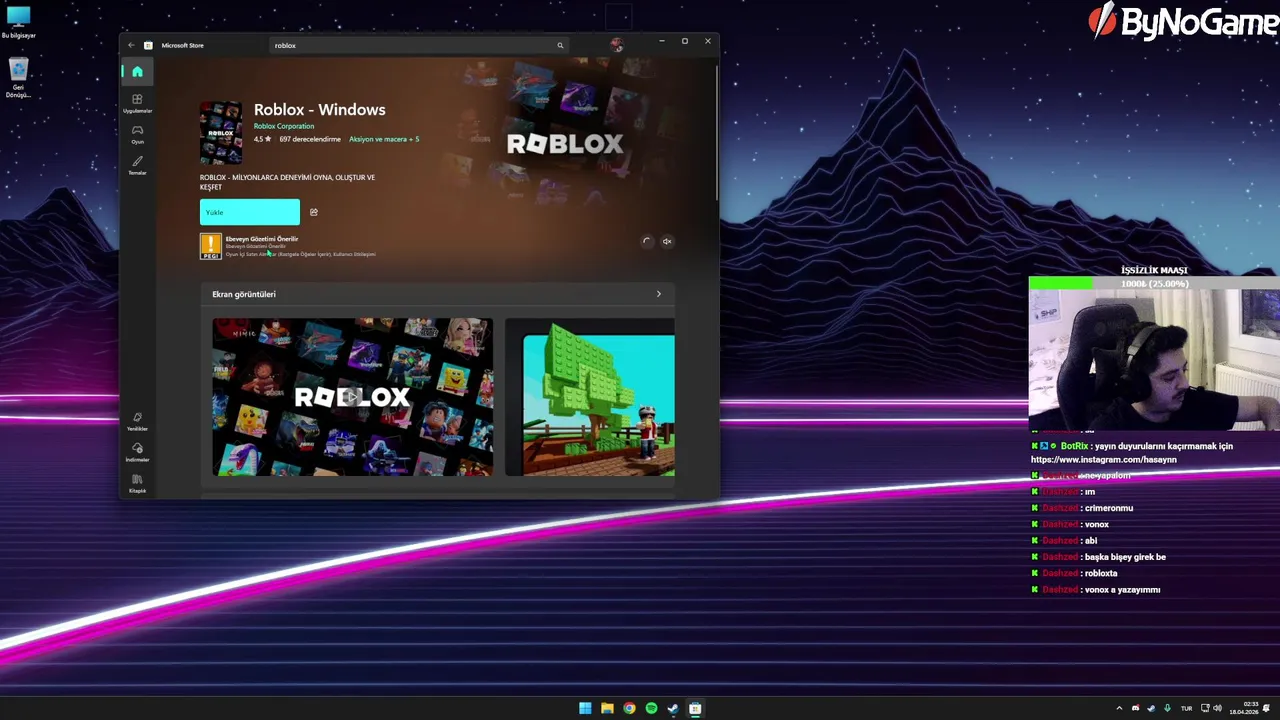Click Microsoft Store taskbar icon

(x=695, y=708)
